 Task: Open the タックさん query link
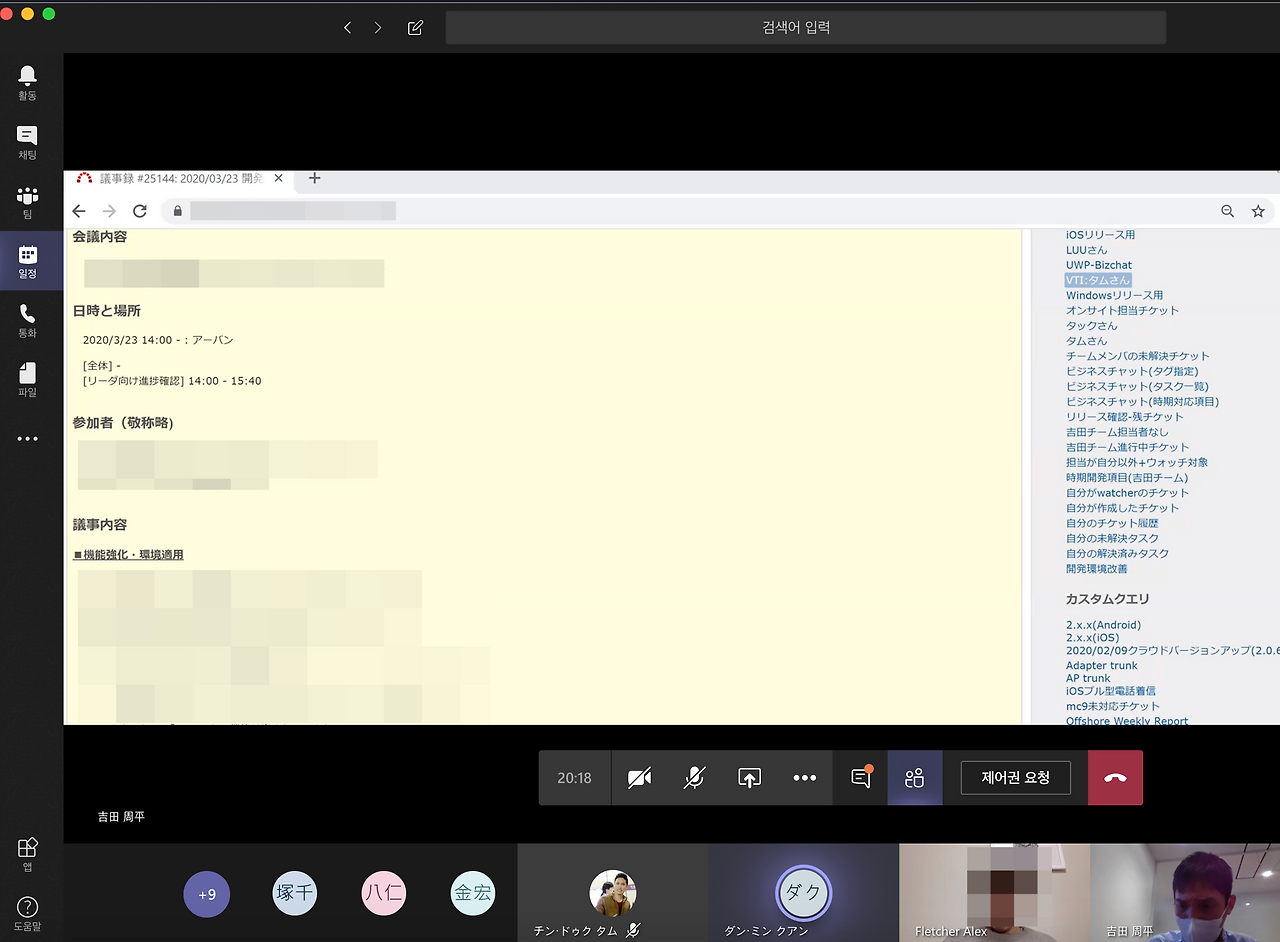point(1091,326)
